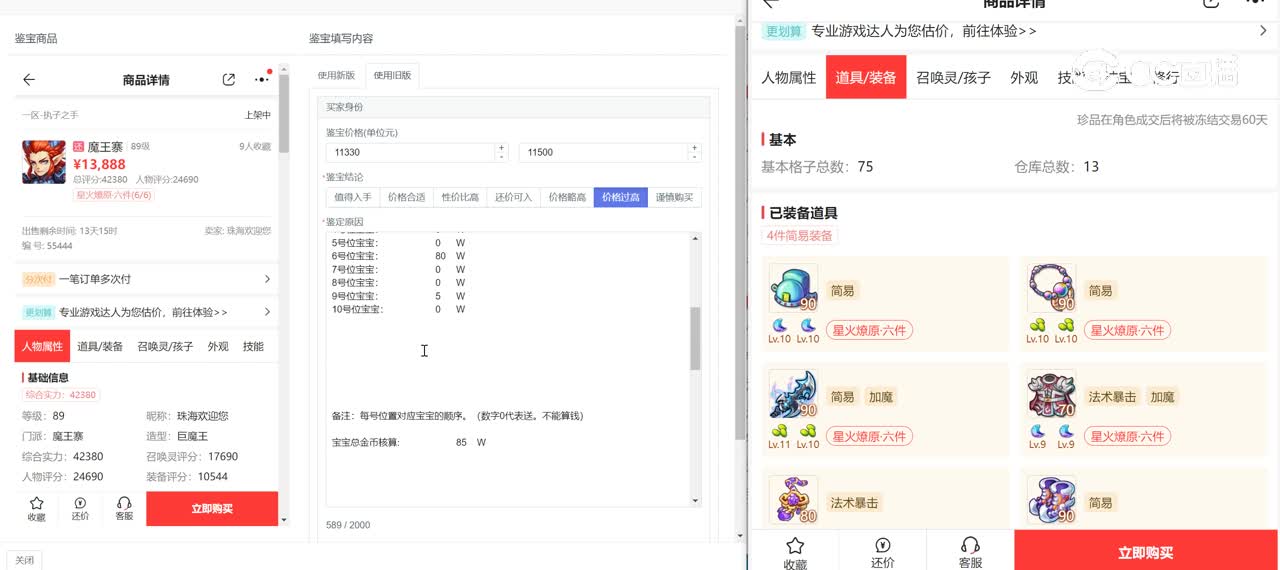Click 宝宝总金币核算 line in text area
Viewport: 1280px width, 570px height.
pos(409,442)
